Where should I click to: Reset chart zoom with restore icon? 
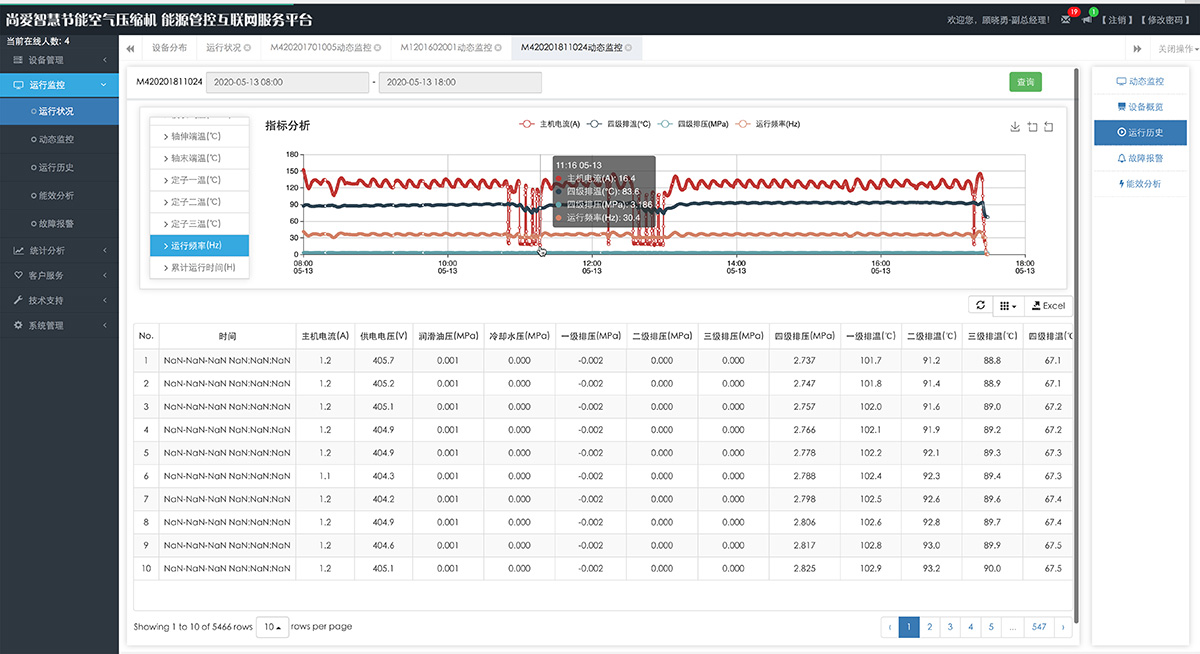1048,127
